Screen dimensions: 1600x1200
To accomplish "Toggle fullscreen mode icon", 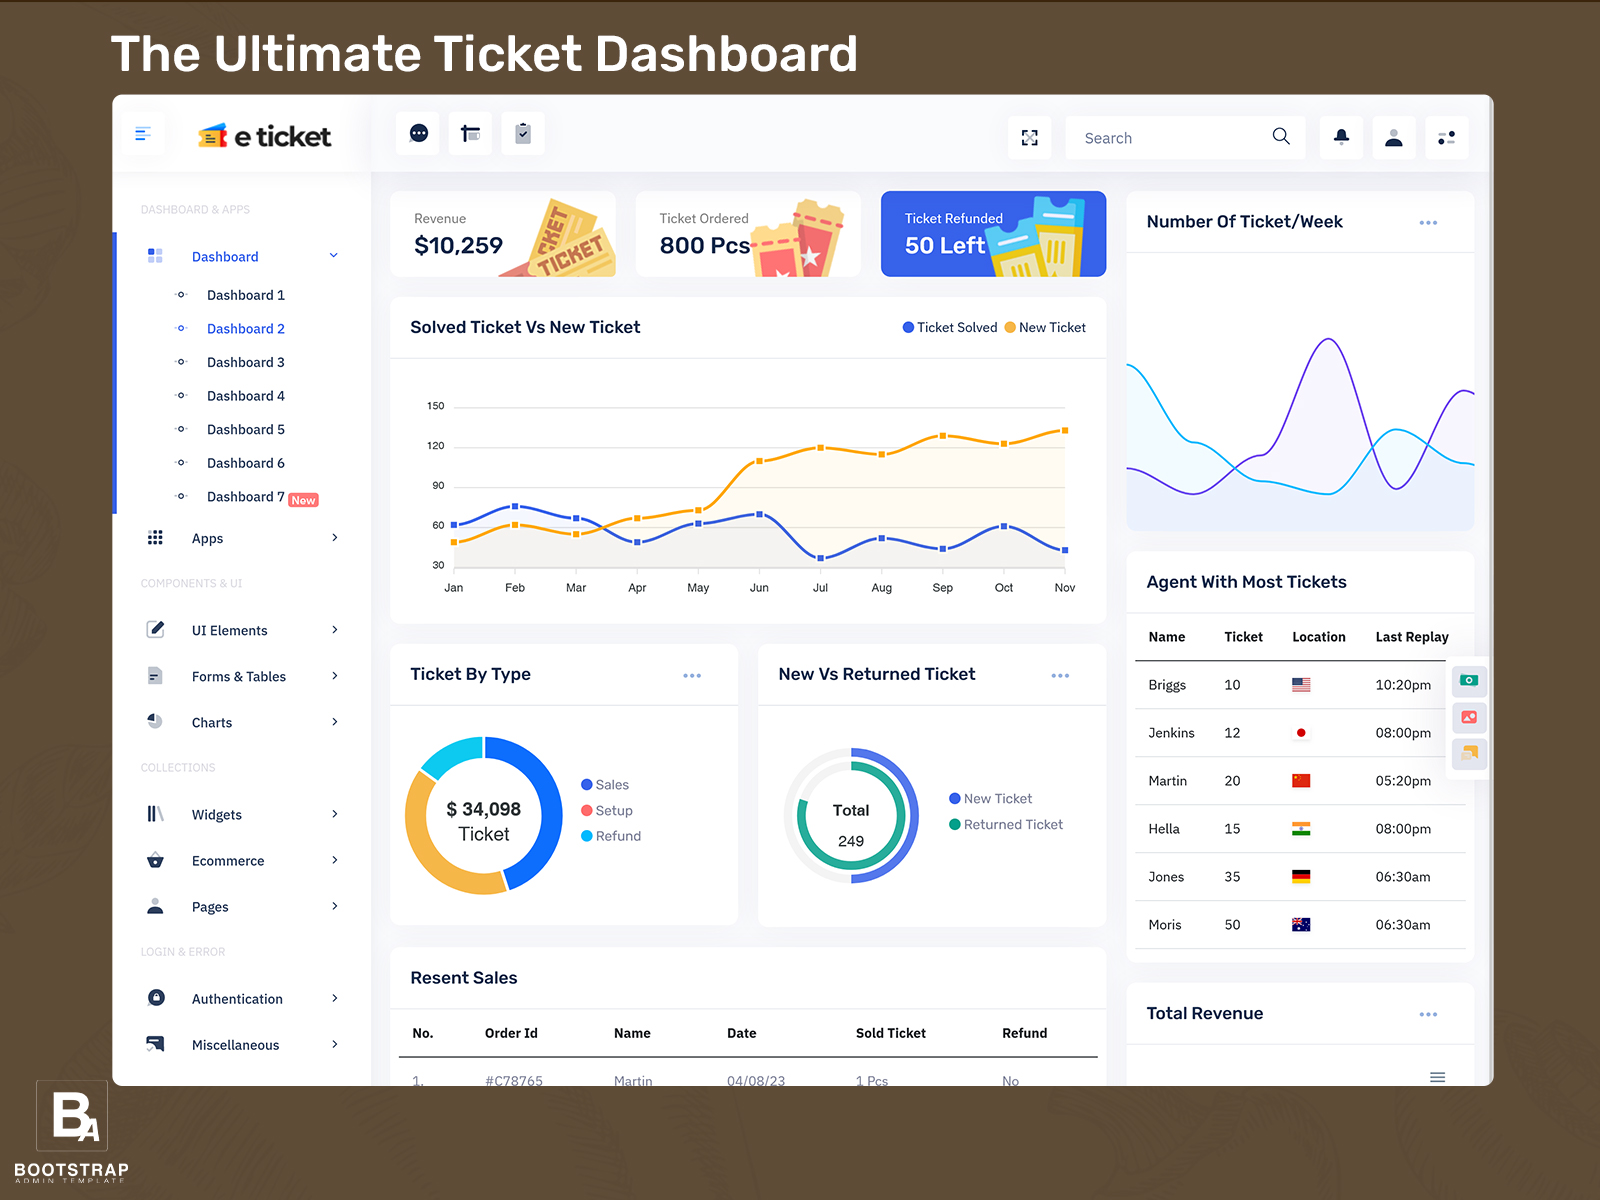I will tap(1030, 138).
